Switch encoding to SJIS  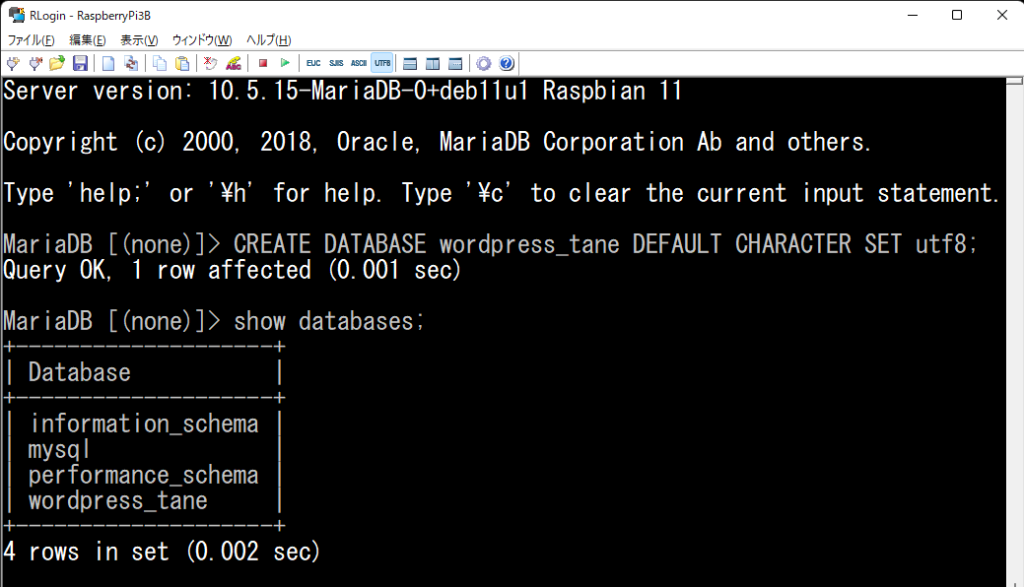coord(336,63)
